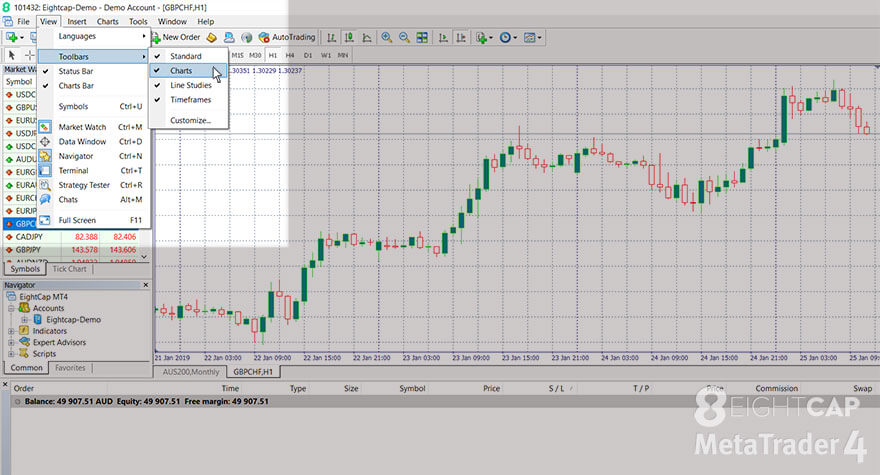Sort terminal by Commission column
880x475 pixels.
pos(776,388)
